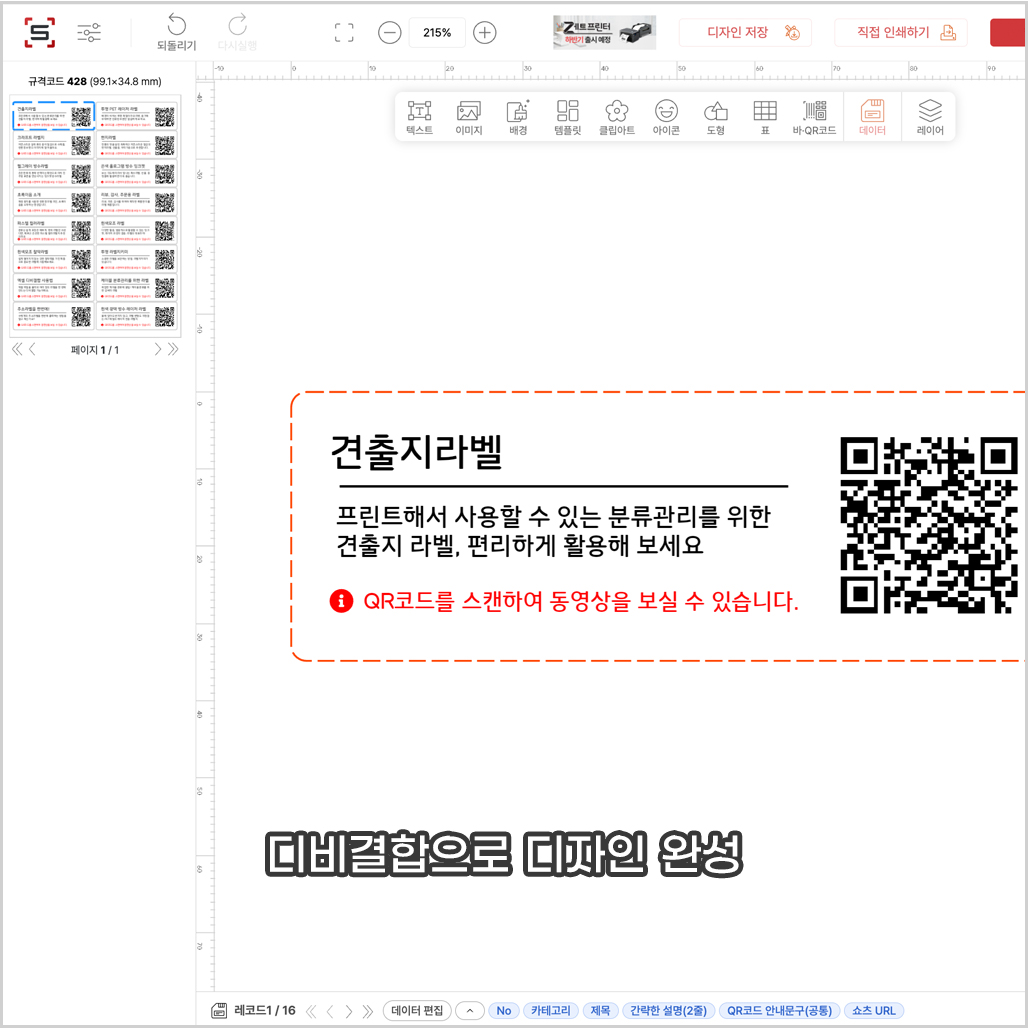
Task: Click the 쇼츠 URL field tag
Action: pyautogui.click(x=873, y=1010)
